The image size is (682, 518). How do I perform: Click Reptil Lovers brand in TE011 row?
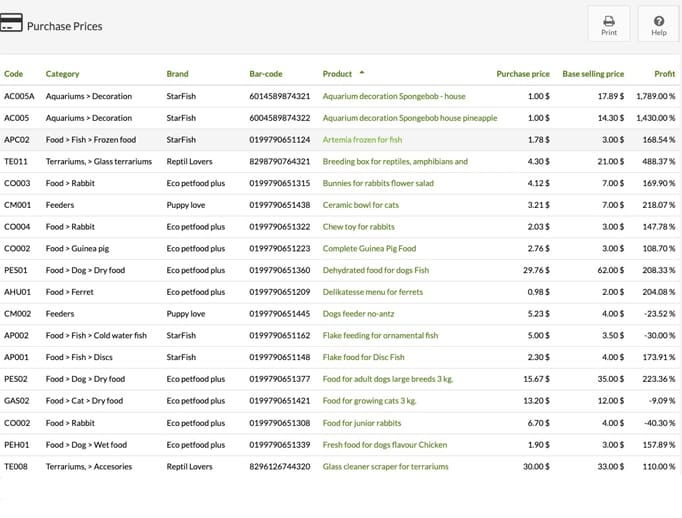click(190, 161)
